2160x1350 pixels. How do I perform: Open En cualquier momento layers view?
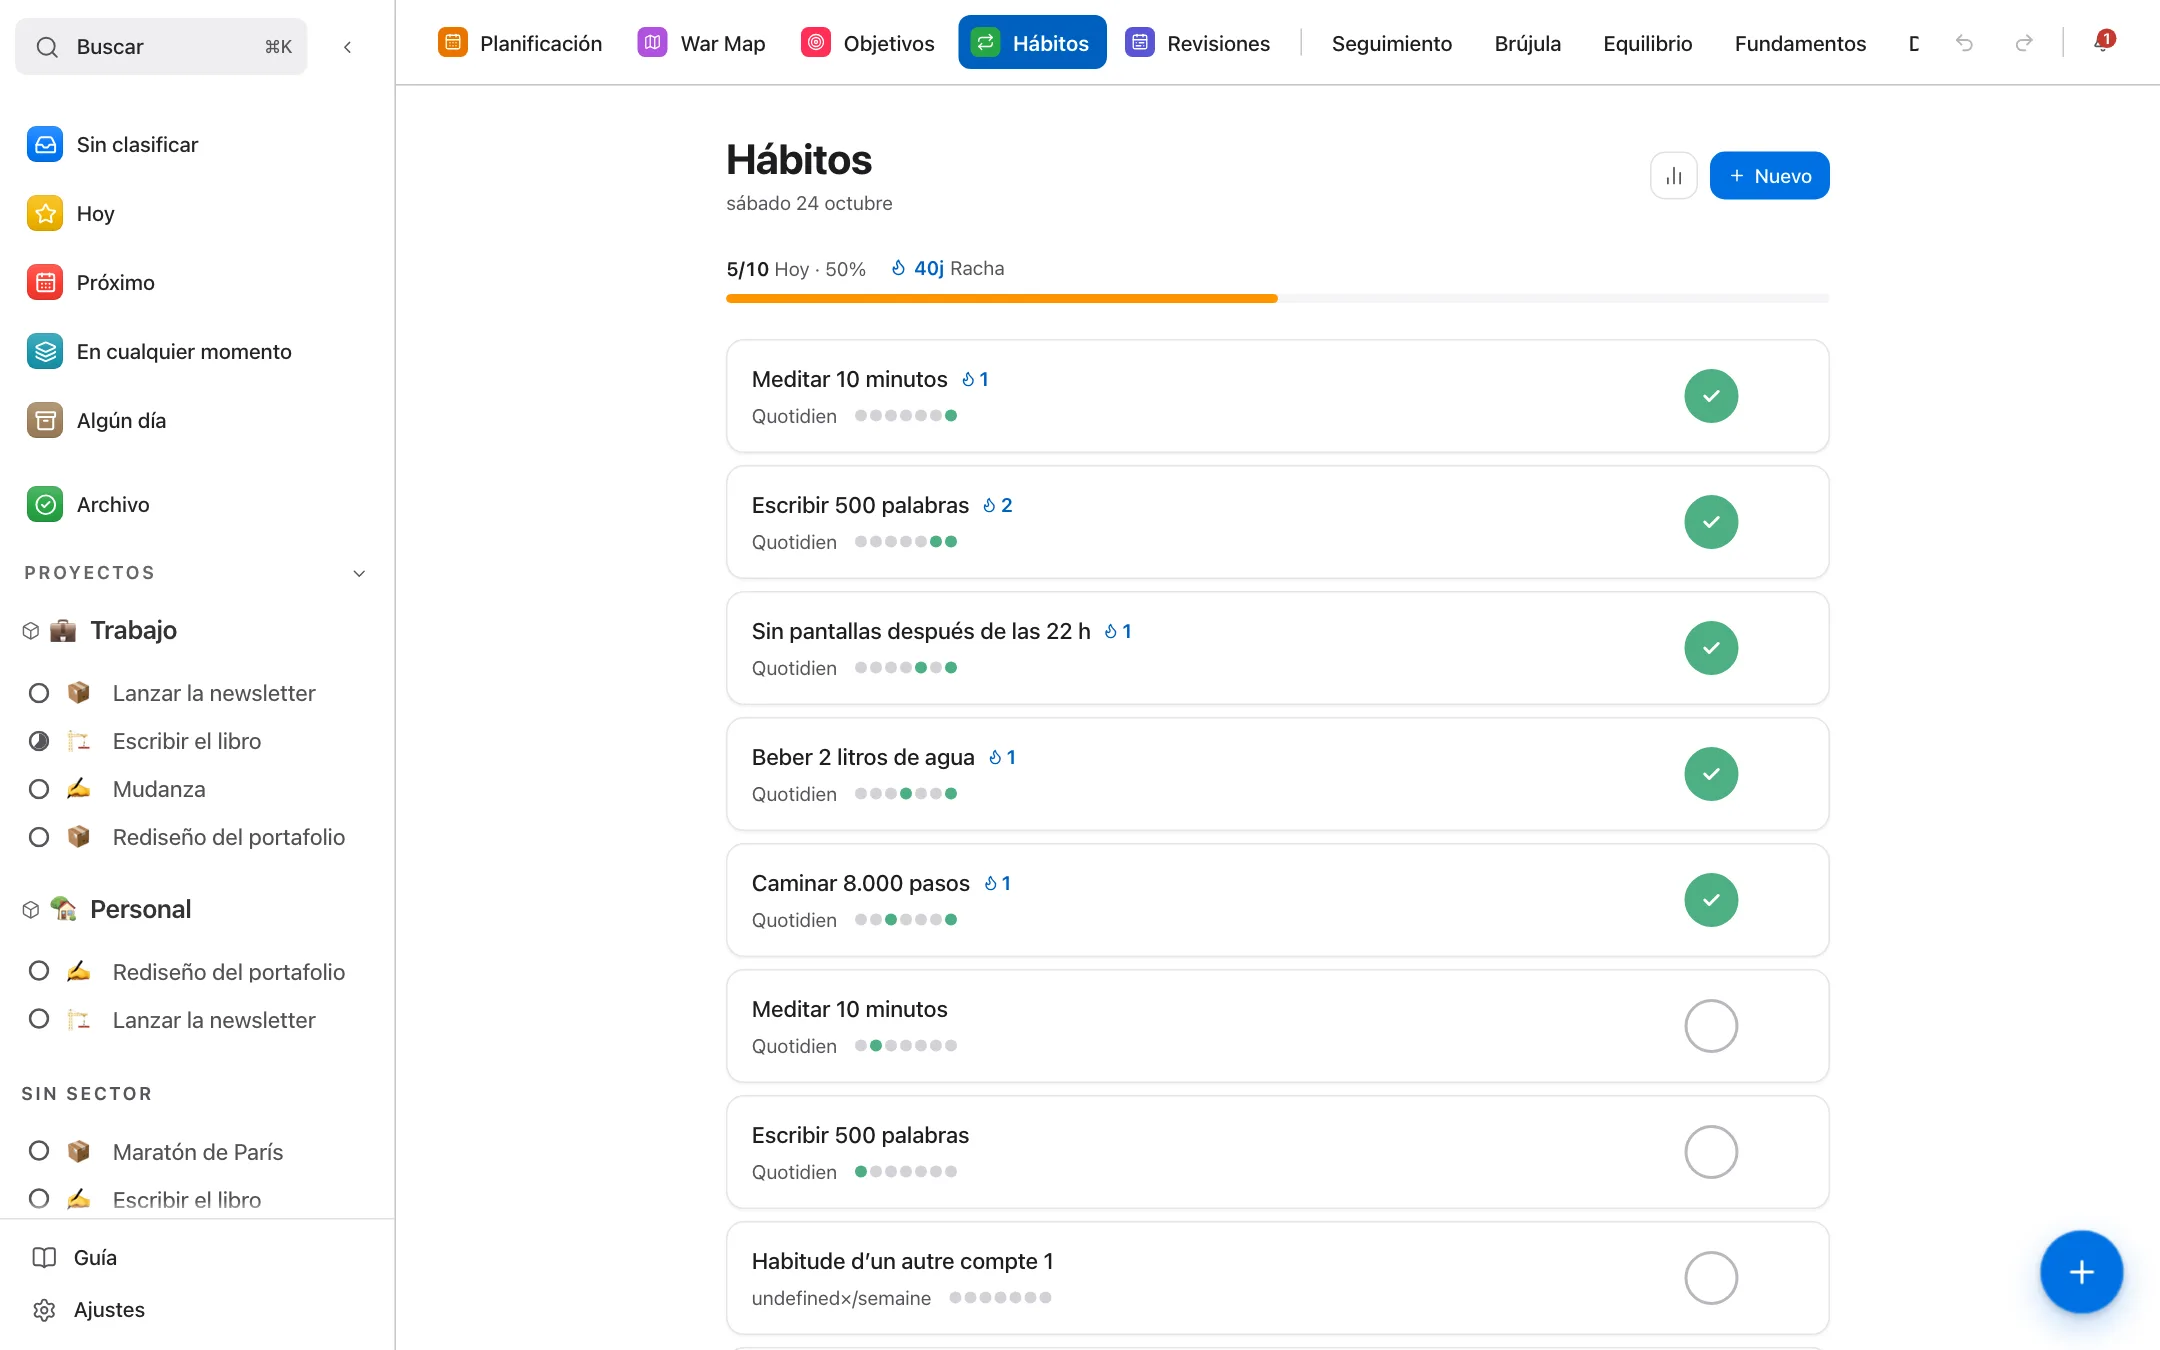(160, 352)
